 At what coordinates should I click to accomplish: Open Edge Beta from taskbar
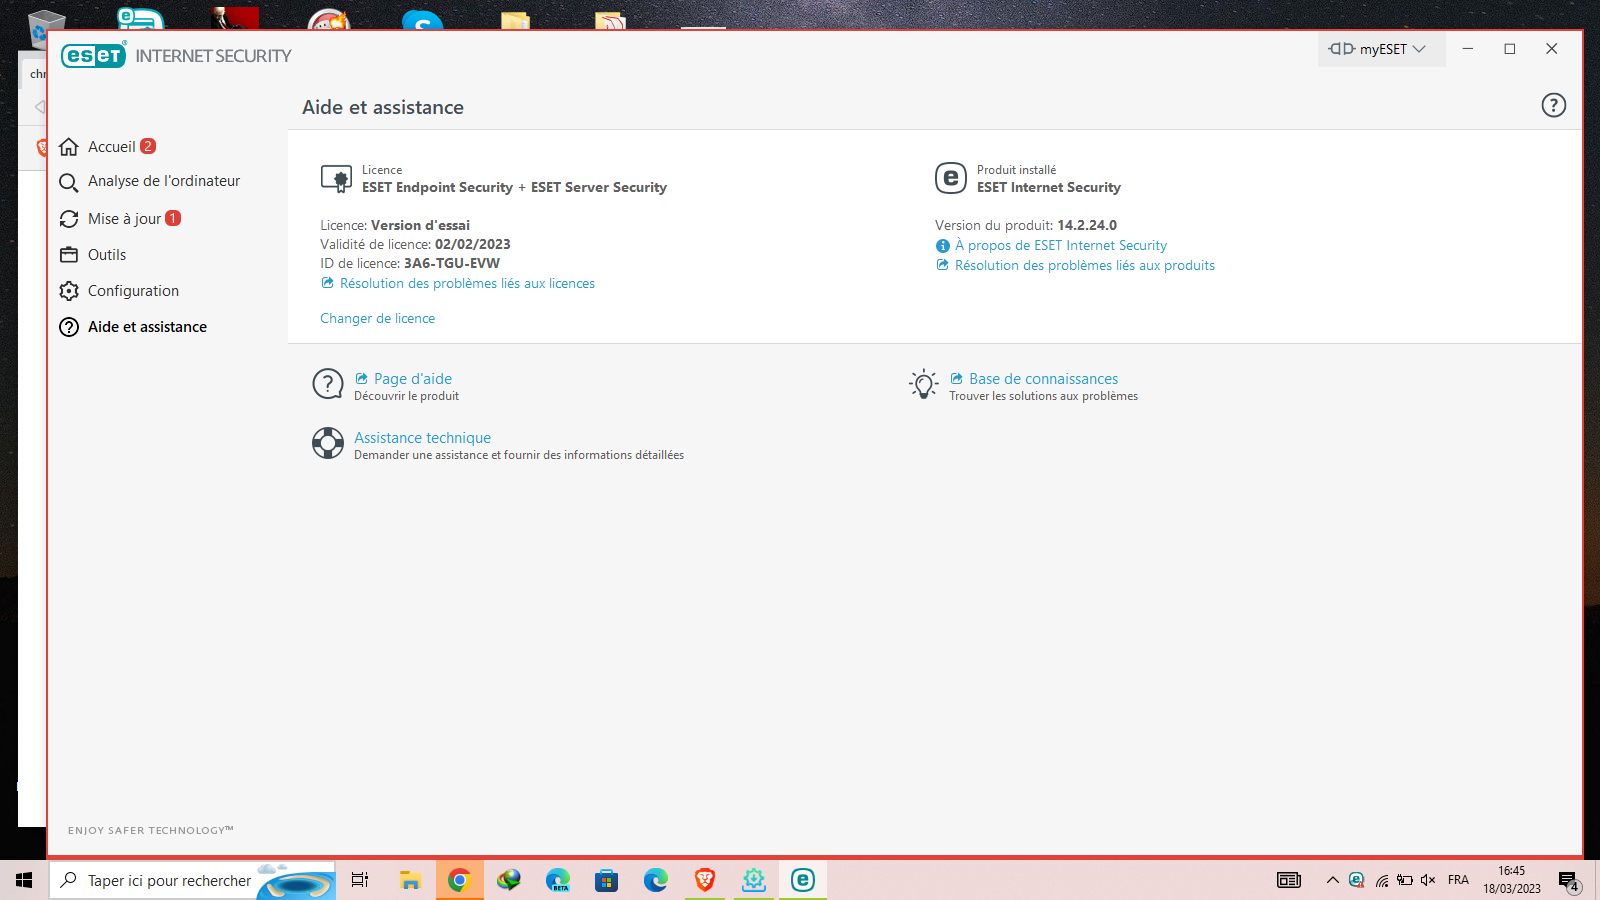pyautogui.click(x=558, y=880)
